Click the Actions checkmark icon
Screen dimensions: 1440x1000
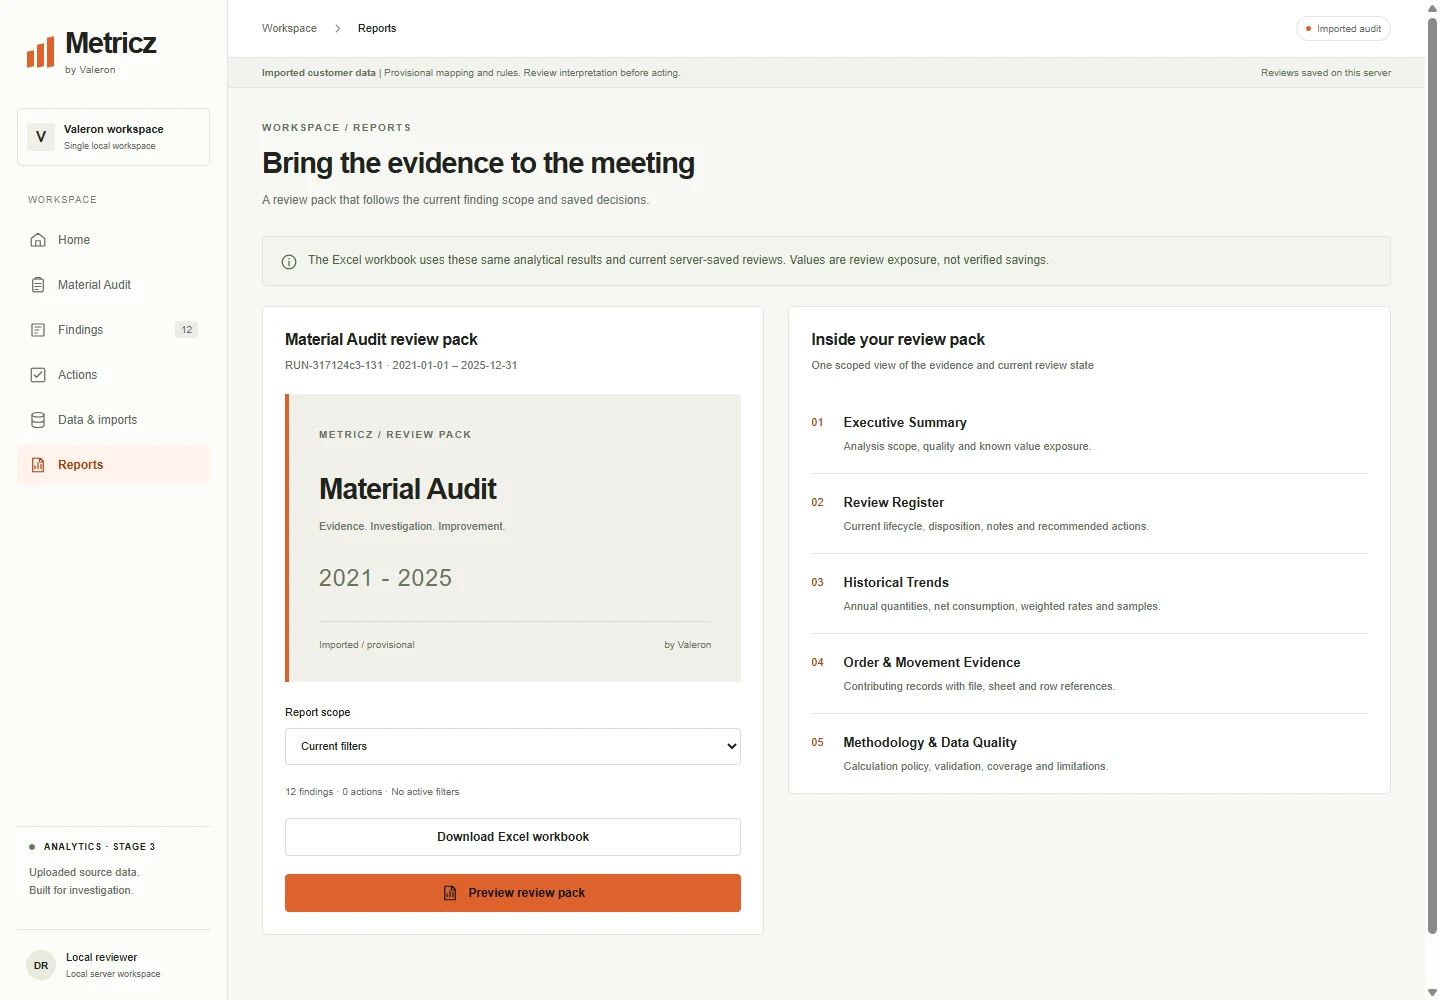[x=38, y=375]
